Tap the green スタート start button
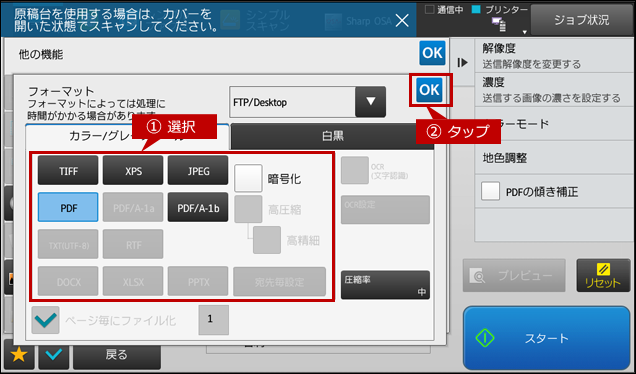This screenshot has width=636, height=374. [x=546, y=338]
